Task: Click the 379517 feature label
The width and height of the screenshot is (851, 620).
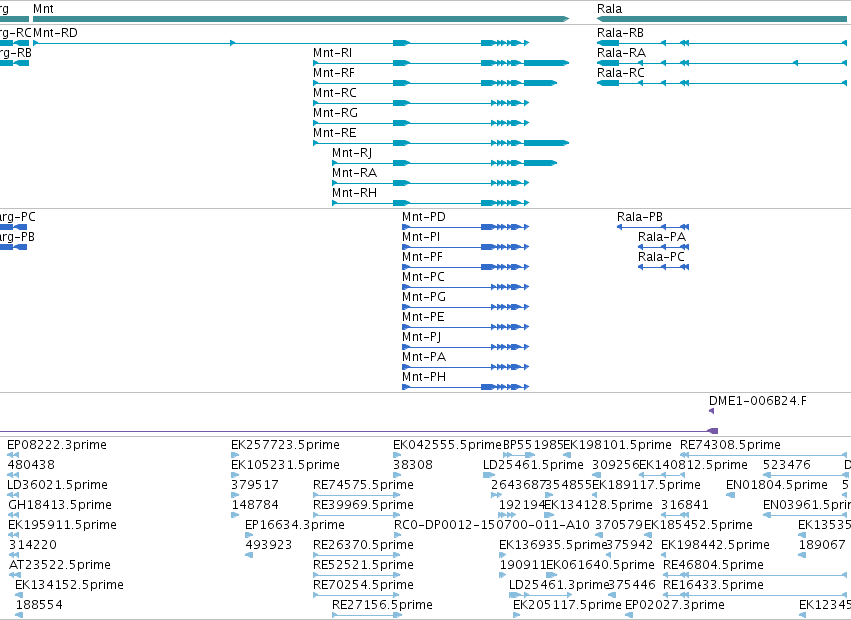Action: [x=255, y=485]
